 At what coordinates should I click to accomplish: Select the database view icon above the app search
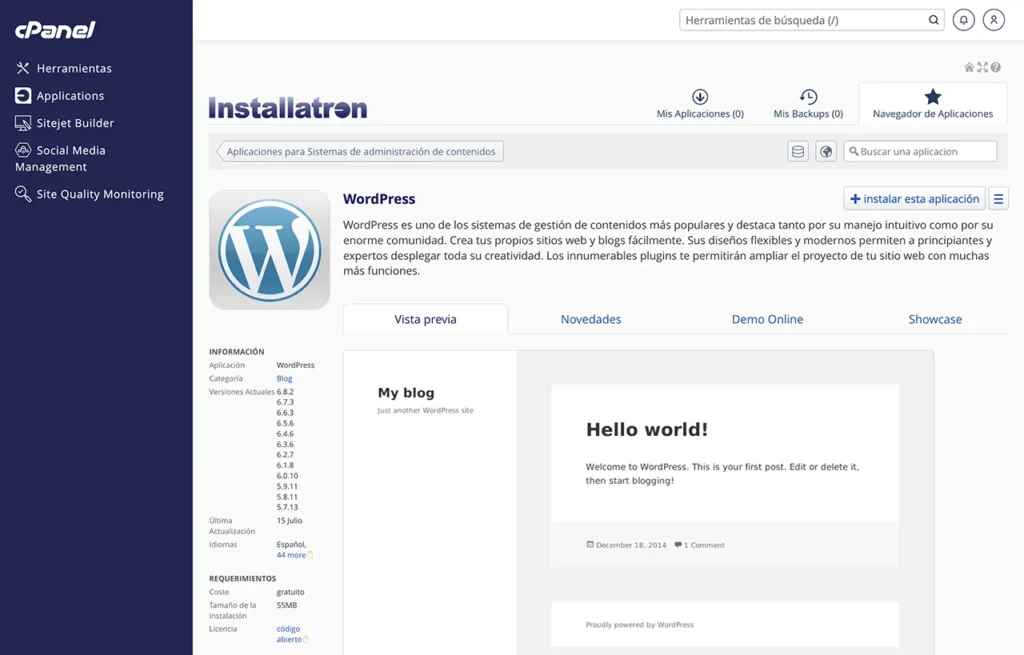point(796,150)
